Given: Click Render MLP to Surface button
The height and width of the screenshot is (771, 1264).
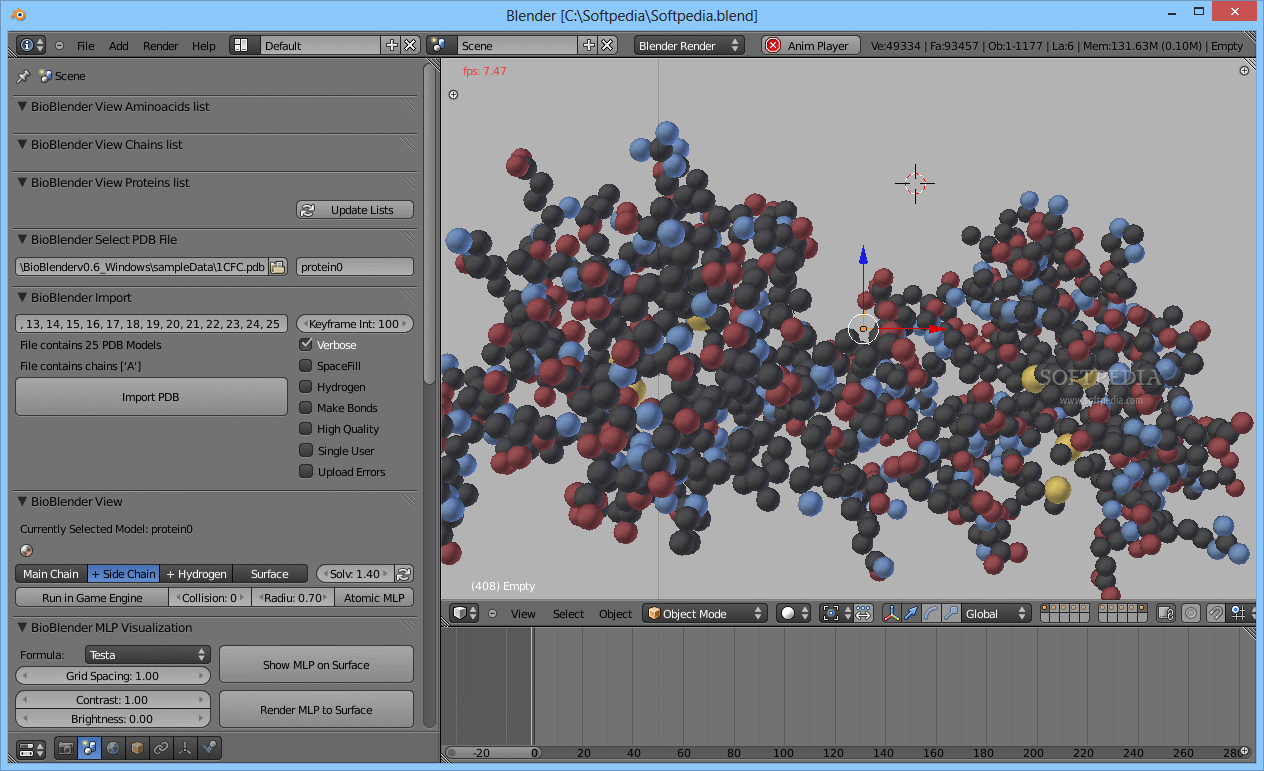Looking at the screenshot, I should [316, 709].
